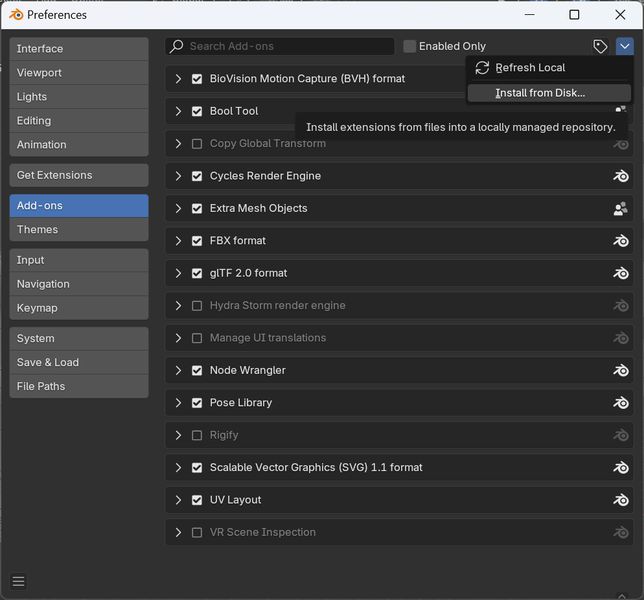Click Blender icon on Pose Library row
Screen dimensions: 644x600
point(621,403)
